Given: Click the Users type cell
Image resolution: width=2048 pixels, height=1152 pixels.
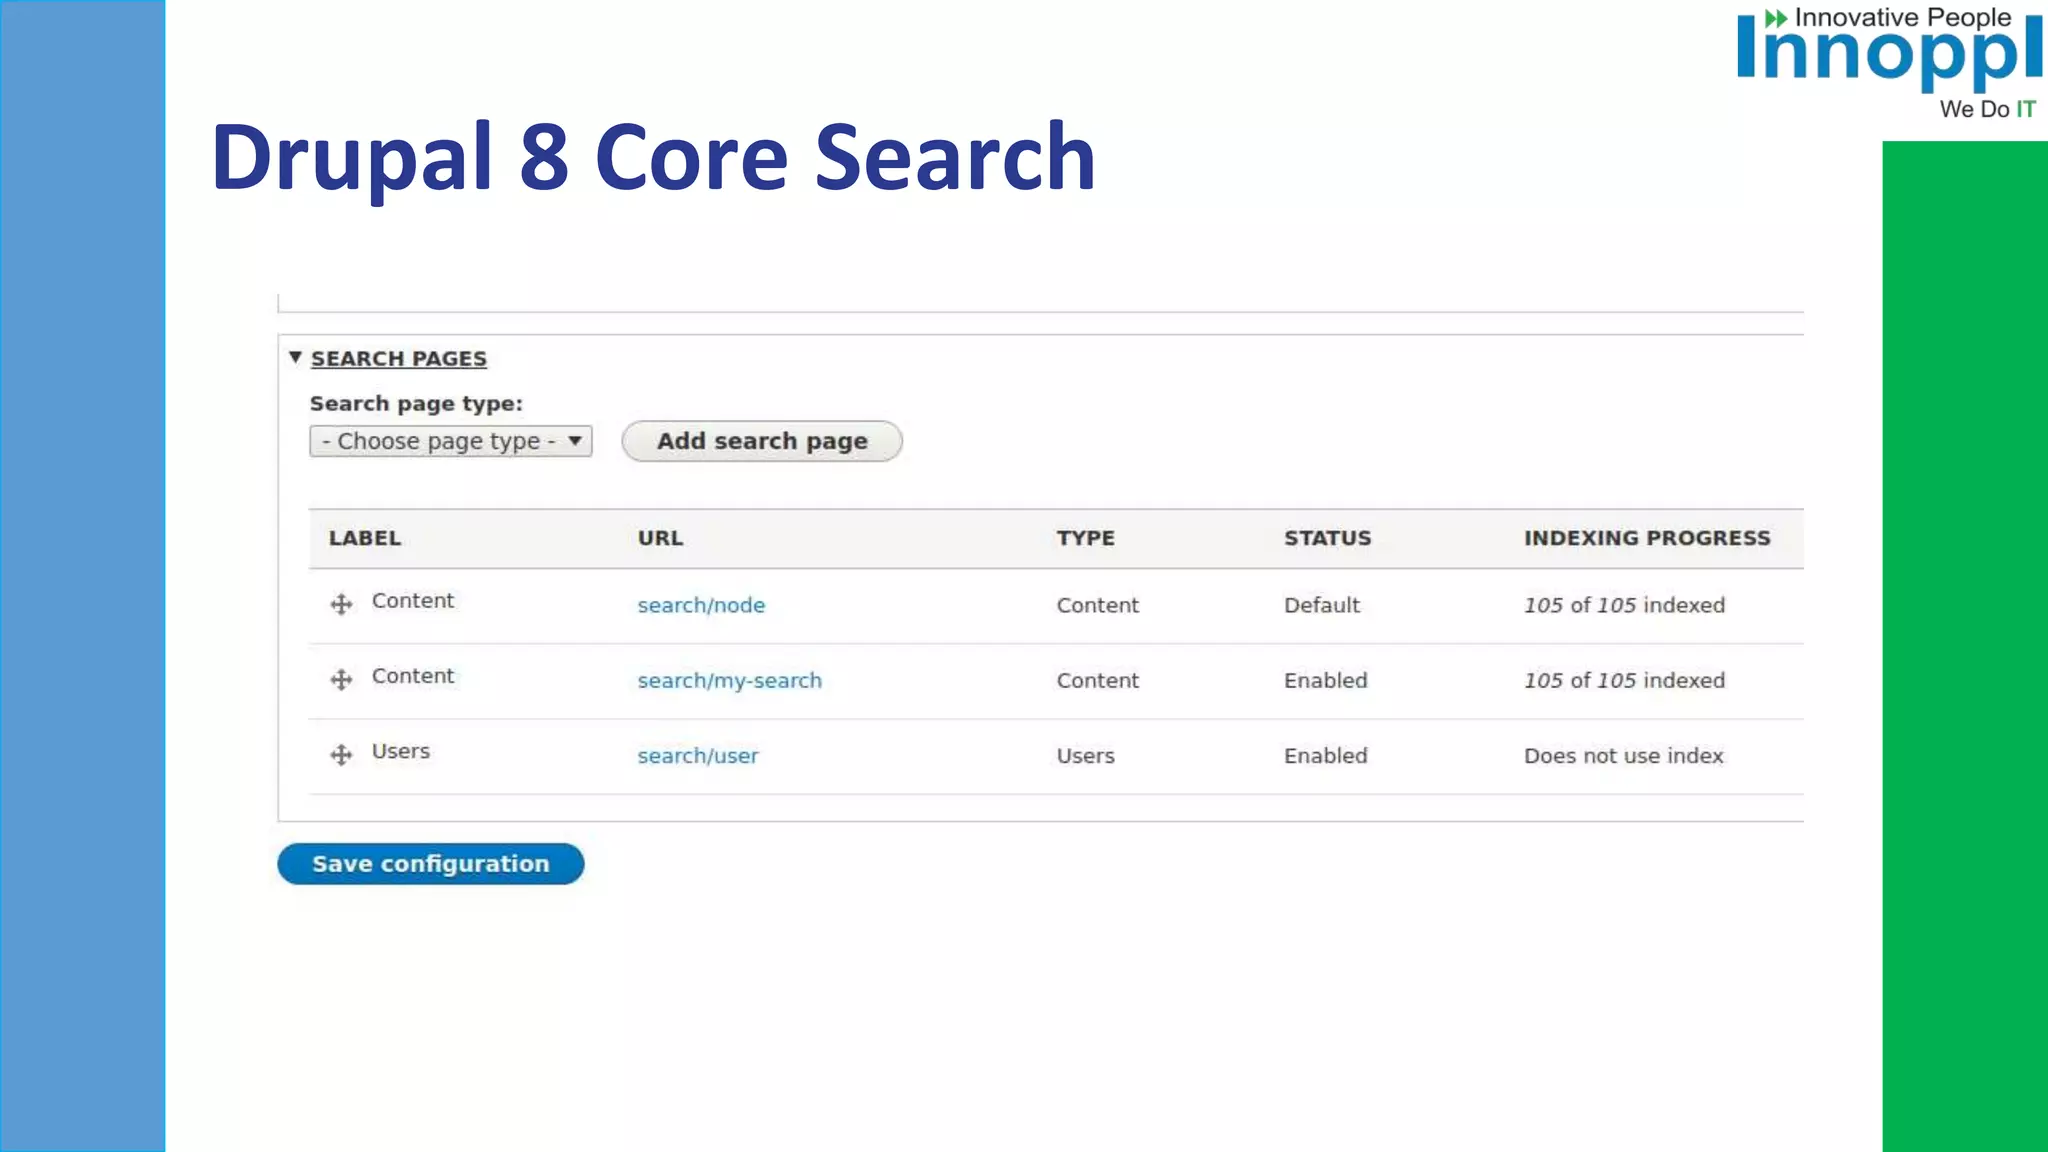Looking at the screenshot, I should click(x=1086, y=756).
